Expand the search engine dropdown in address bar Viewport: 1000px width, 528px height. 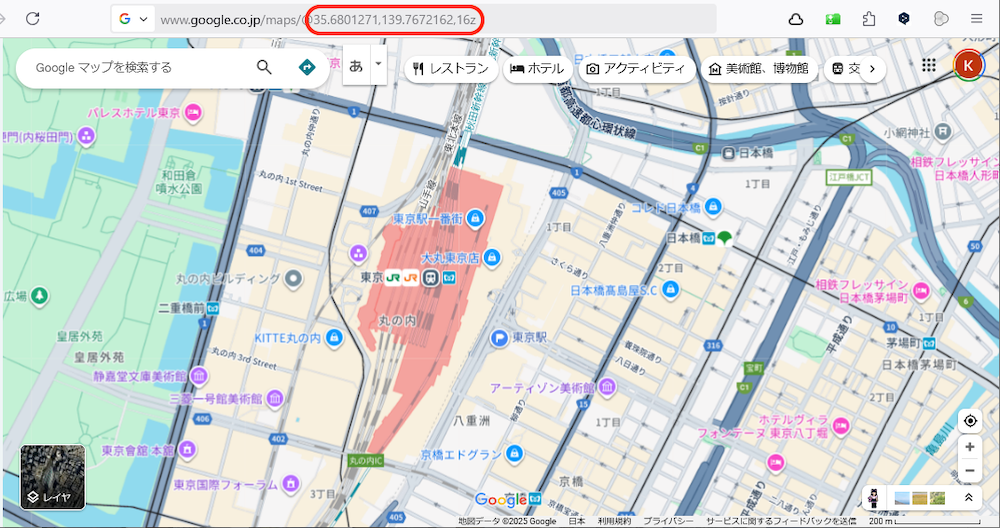pos(134,19)
